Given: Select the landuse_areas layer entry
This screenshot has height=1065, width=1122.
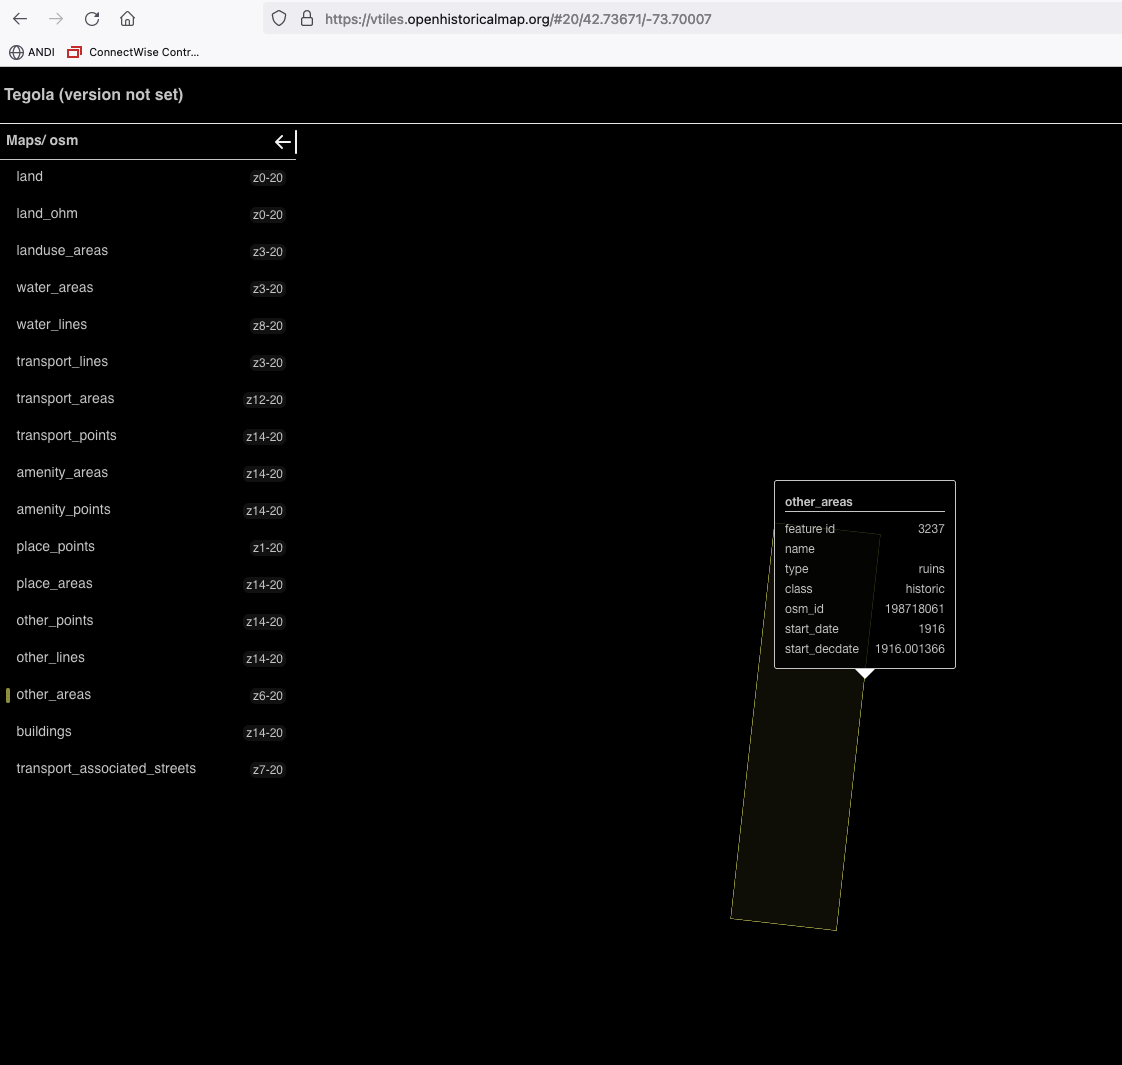Looking at the screenshot, I should point(62,250).
